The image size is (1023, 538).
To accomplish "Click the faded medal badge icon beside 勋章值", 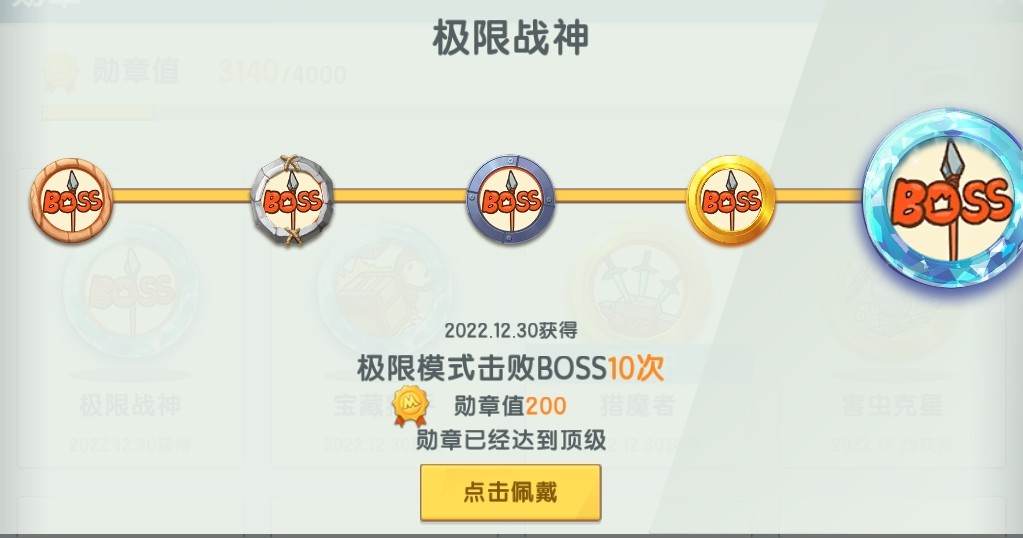I will [60, 72].
